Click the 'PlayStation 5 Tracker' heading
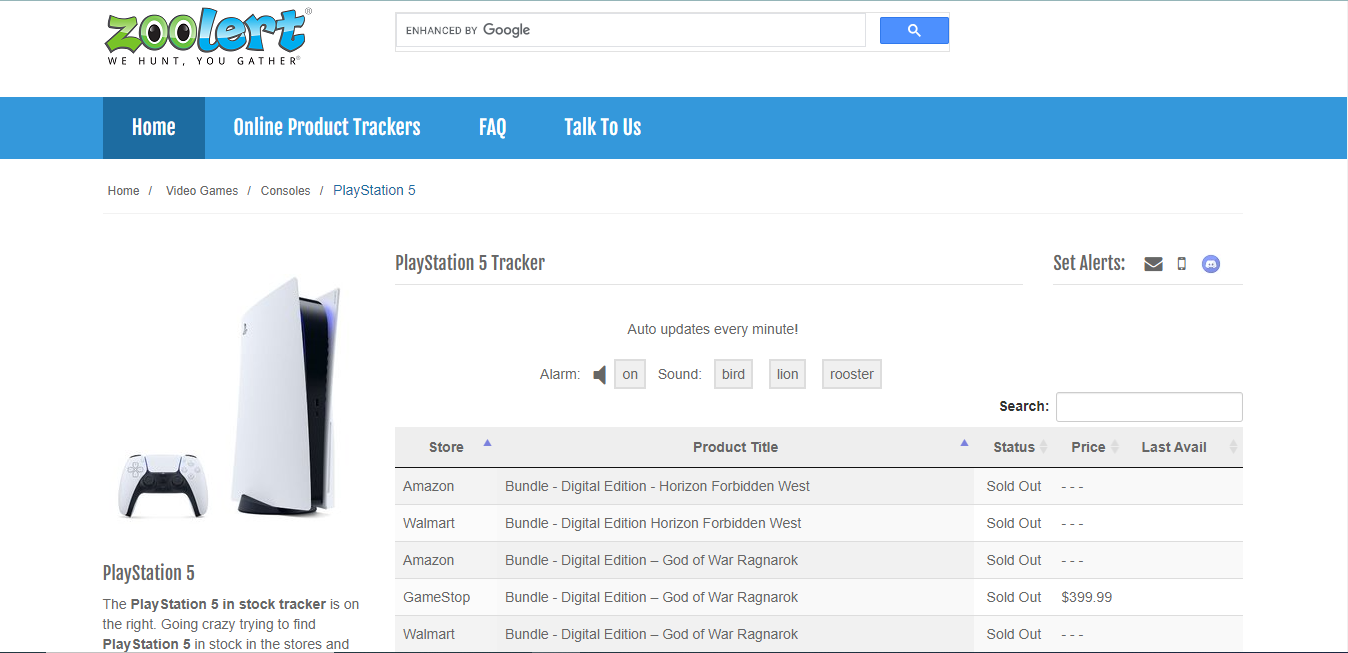The height and width of the screenshot is (653, 1348). click(470, 263)
